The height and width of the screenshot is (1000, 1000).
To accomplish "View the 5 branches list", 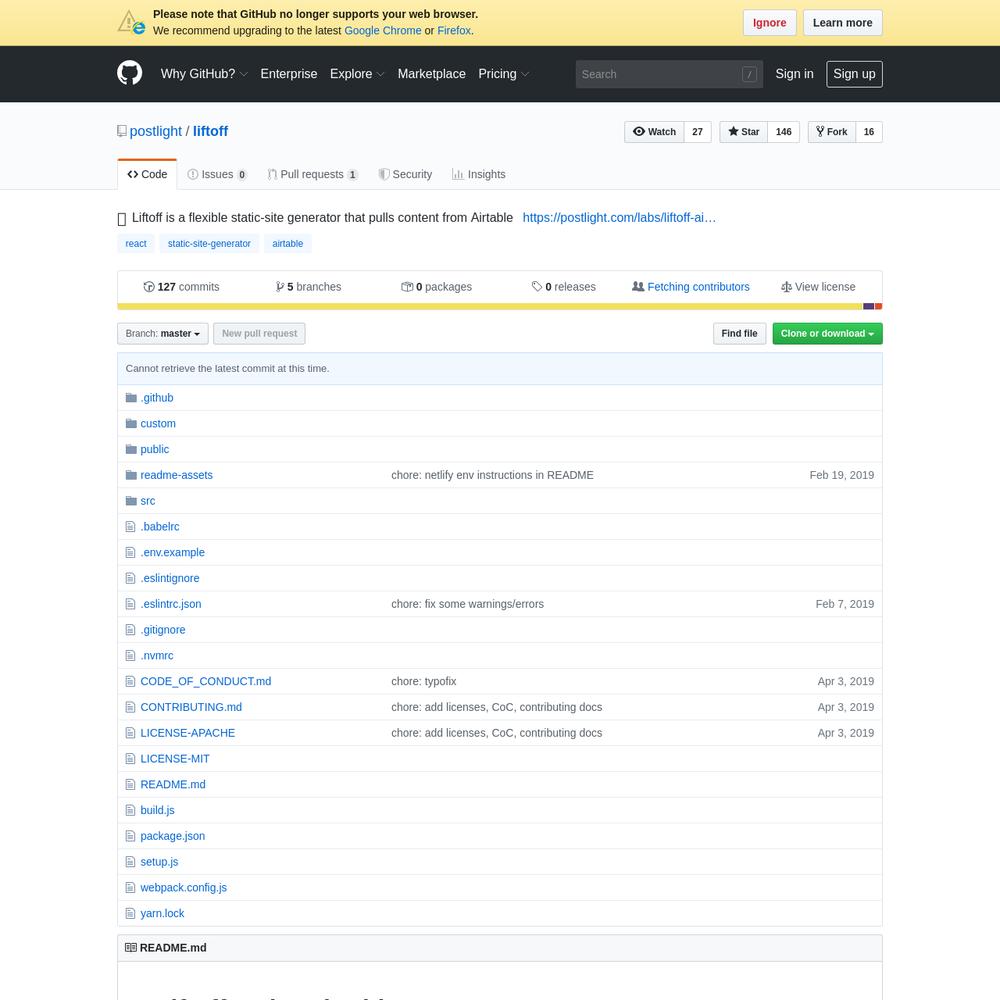I will click(x=308, y=287).
